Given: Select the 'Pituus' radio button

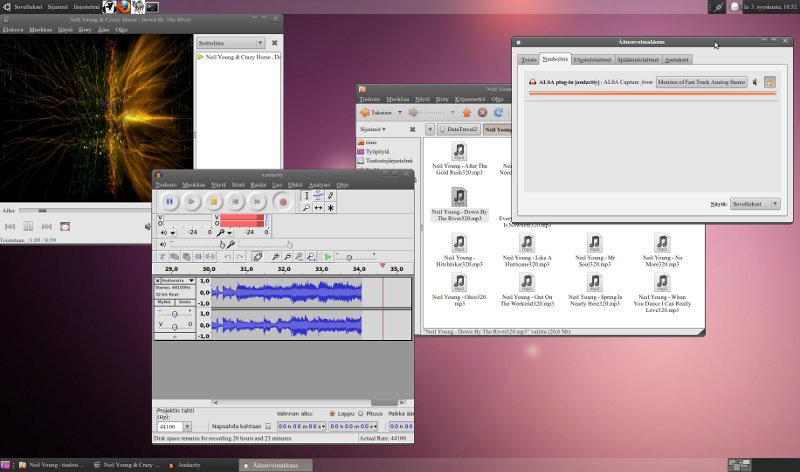Looking at the screenshot, I should pos(361,413).
